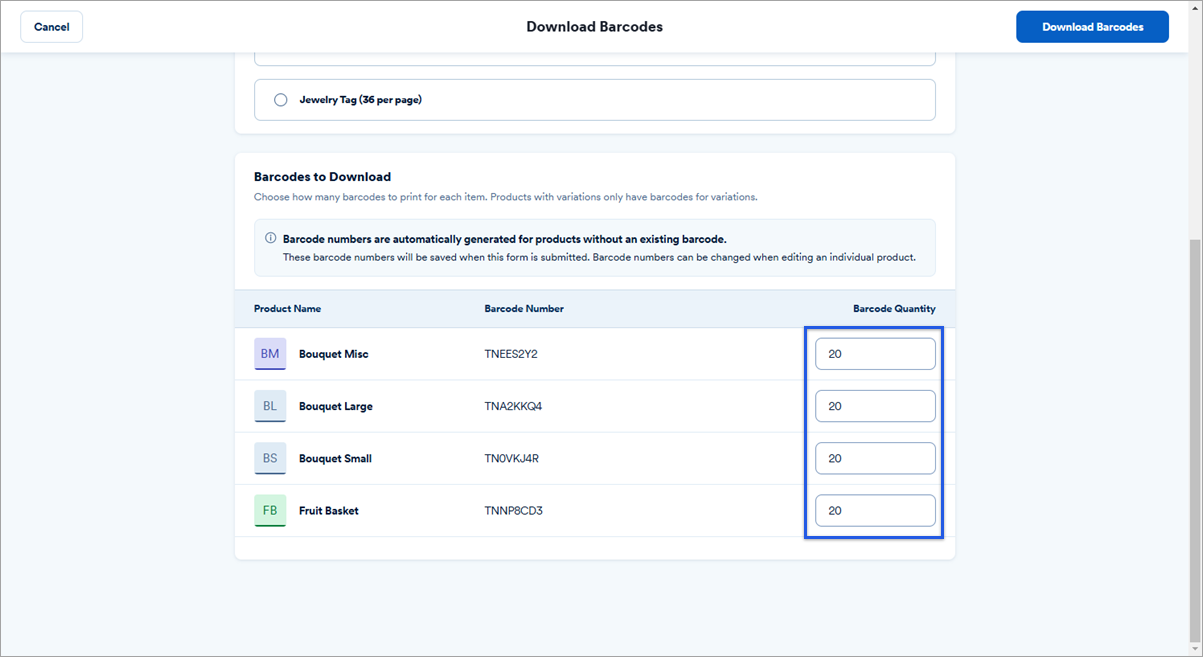Edit the Bouquet Large barcode quantity field
The width and height of the screenshot is (1203, 657).
point(875,406)
